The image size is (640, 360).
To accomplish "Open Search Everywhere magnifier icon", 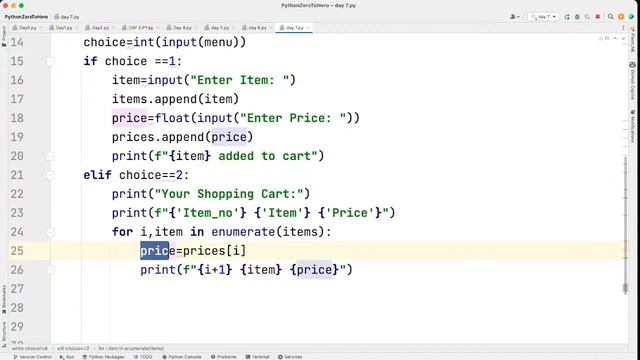I will tap(611, 17).
